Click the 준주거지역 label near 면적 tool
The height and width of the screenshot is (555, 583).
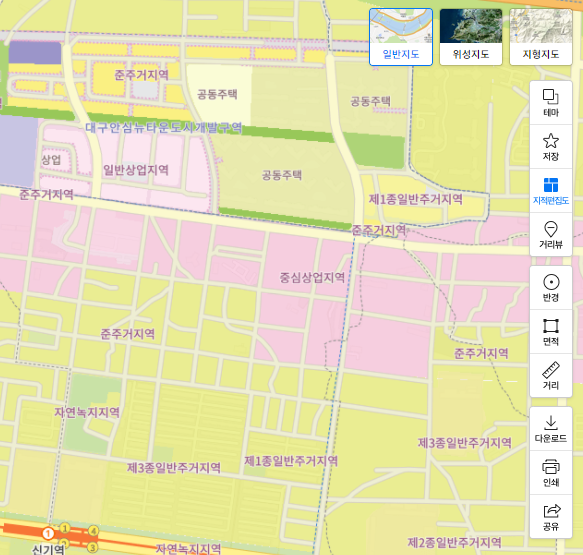(481, 353)
